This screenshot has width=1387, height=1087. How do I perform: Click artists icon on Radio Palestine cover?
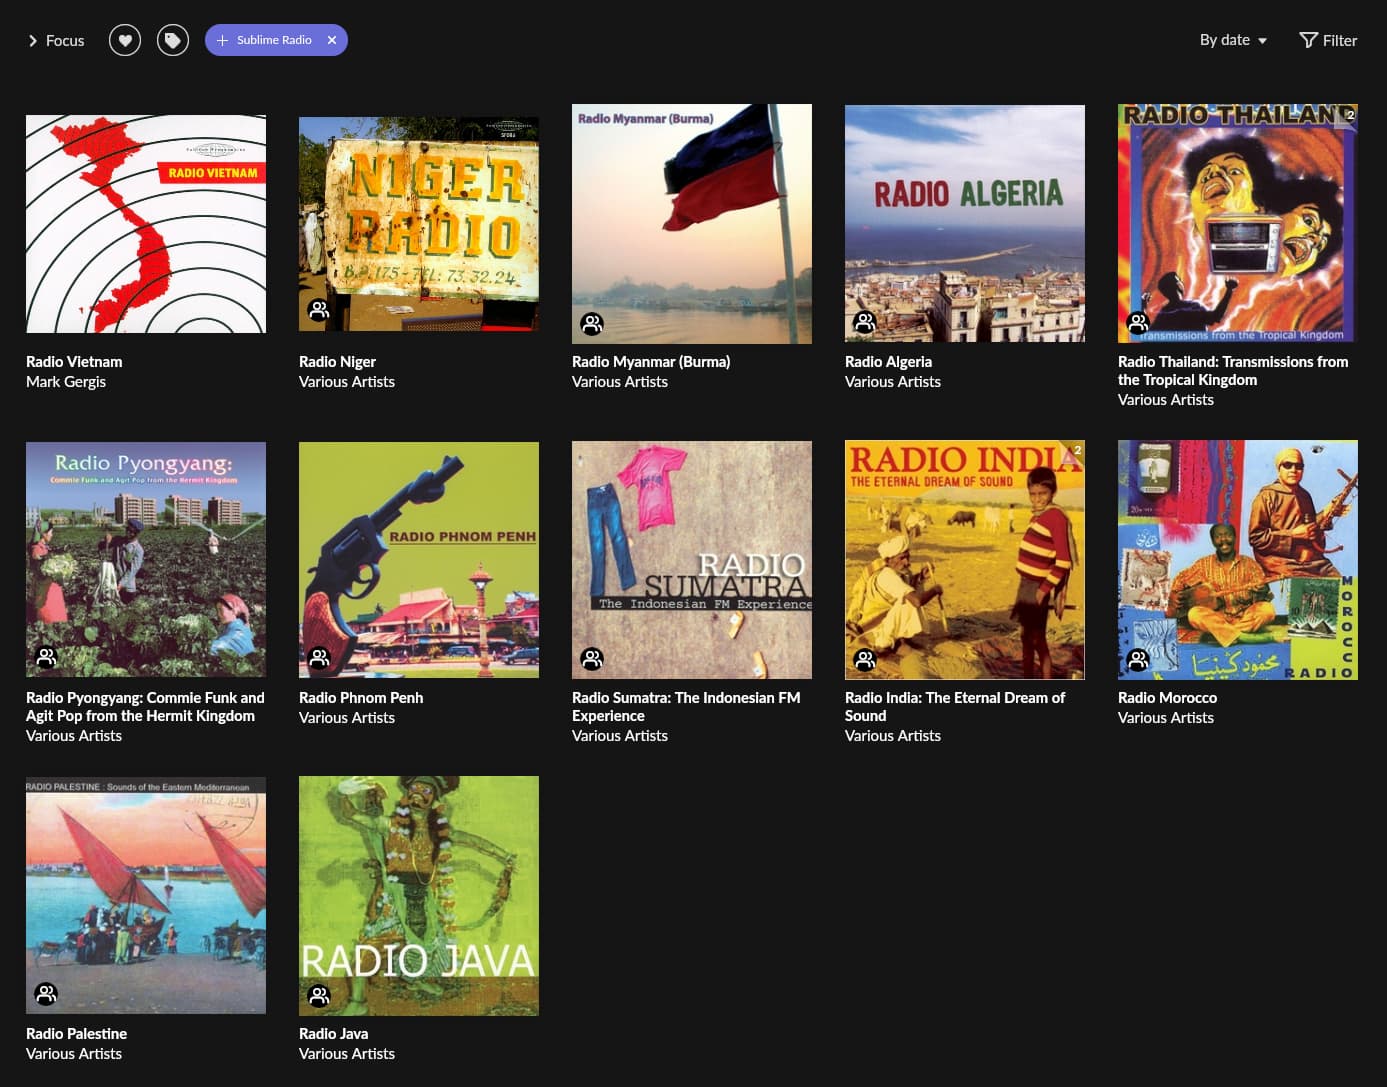[46, 993]
